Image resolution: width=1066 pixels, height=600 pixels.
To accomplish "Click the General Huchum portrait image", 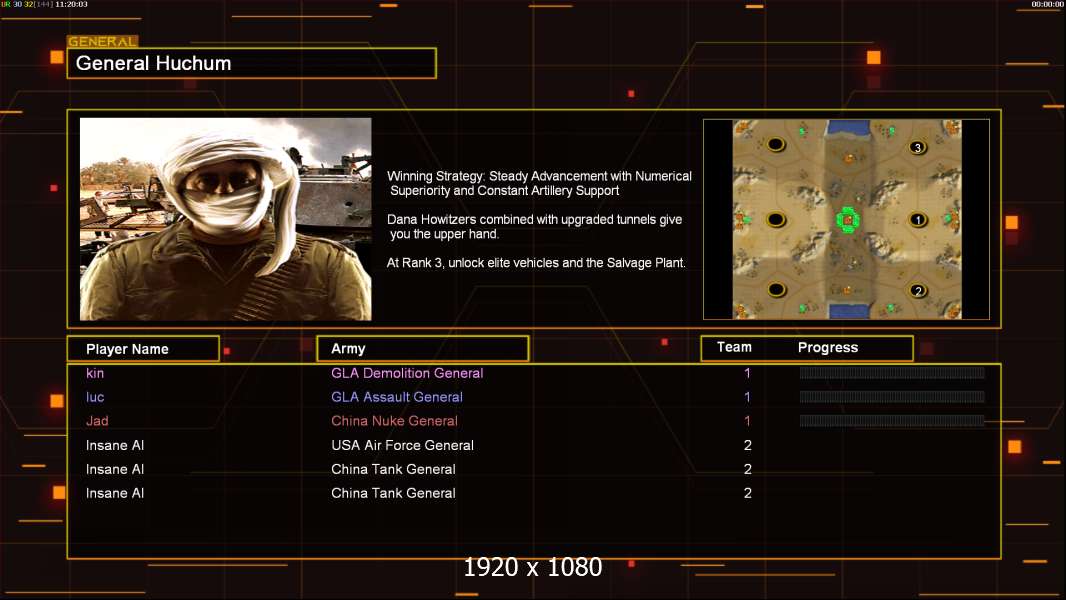I will tap(226, 219).
